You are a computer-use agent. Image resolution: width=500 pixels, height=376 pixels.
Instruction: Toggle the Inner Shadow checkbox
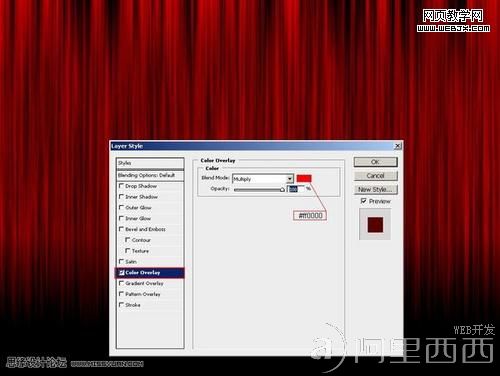pos(121,197)
